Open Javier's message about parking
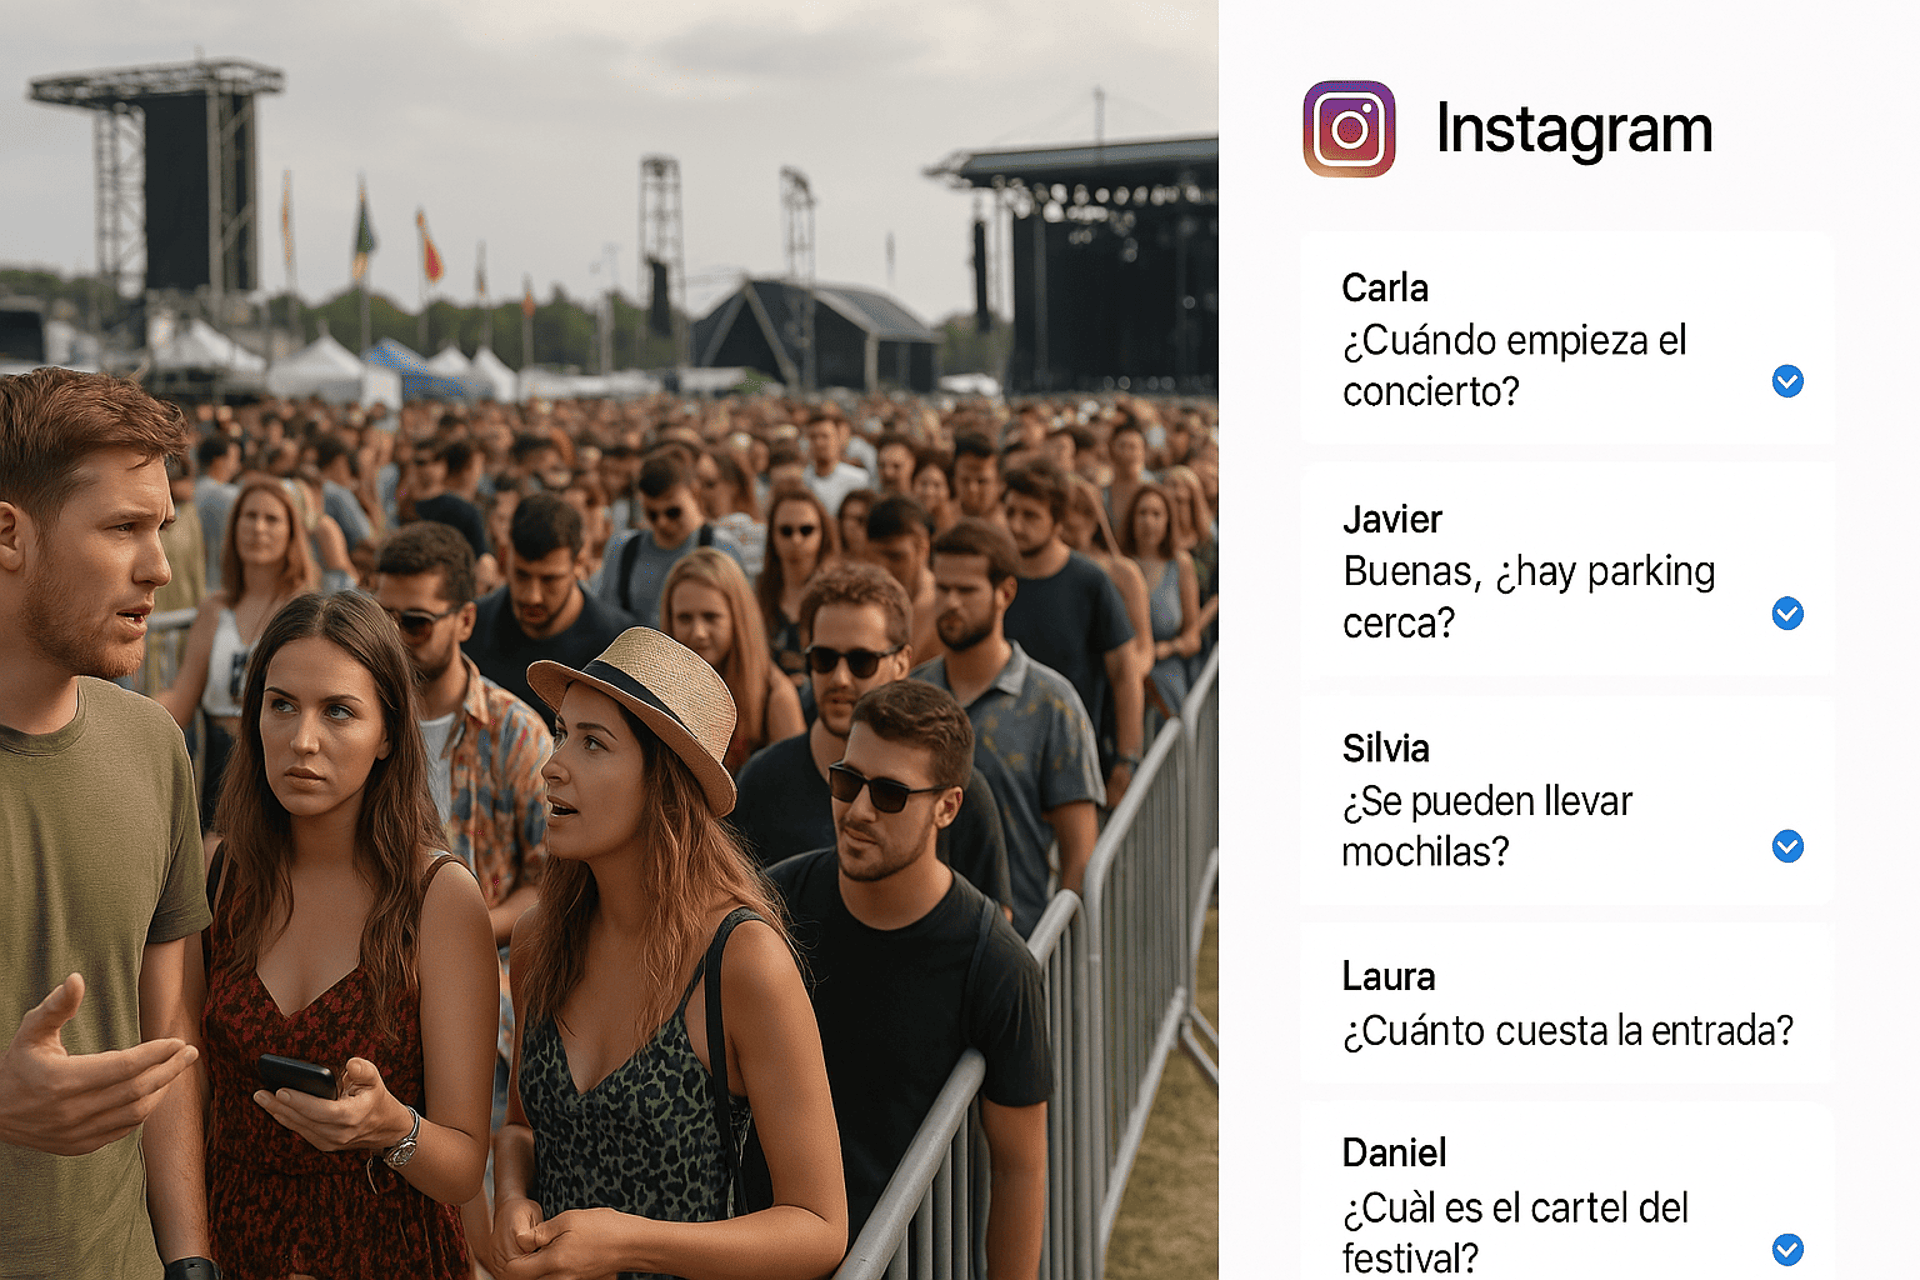This screenshot has width=1920, height=1280. click(x=1567, y=571)
